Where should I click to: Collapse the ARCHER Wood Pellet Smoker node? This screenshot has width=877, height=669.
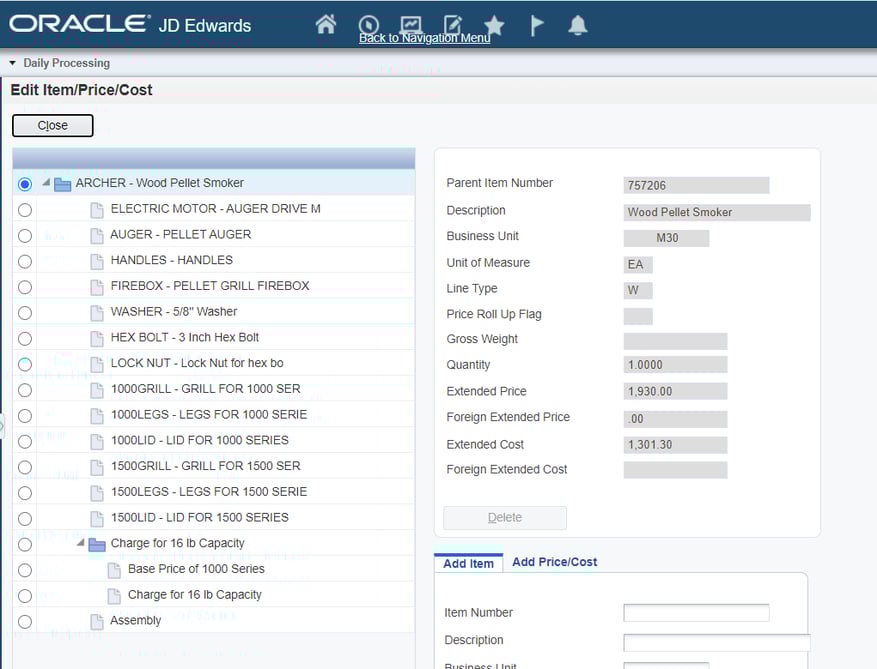[46, 183]
